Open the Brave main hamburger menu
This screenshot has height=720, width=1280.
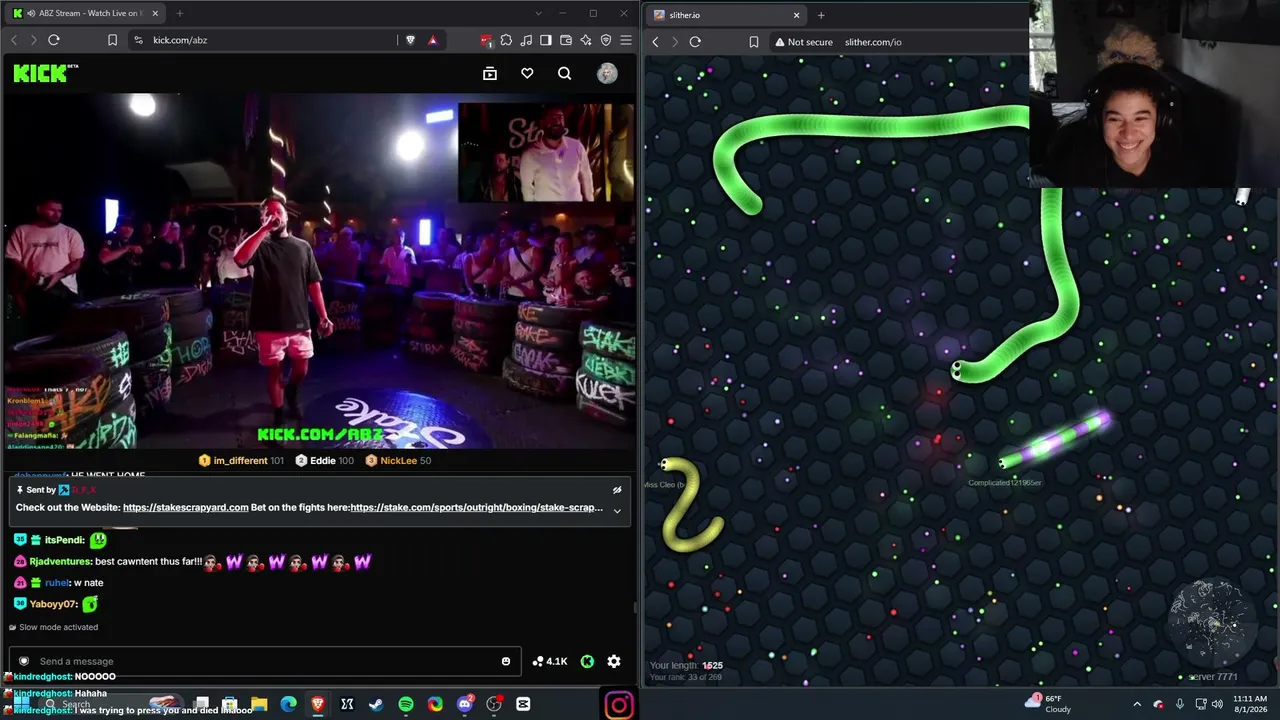(626, 40)
